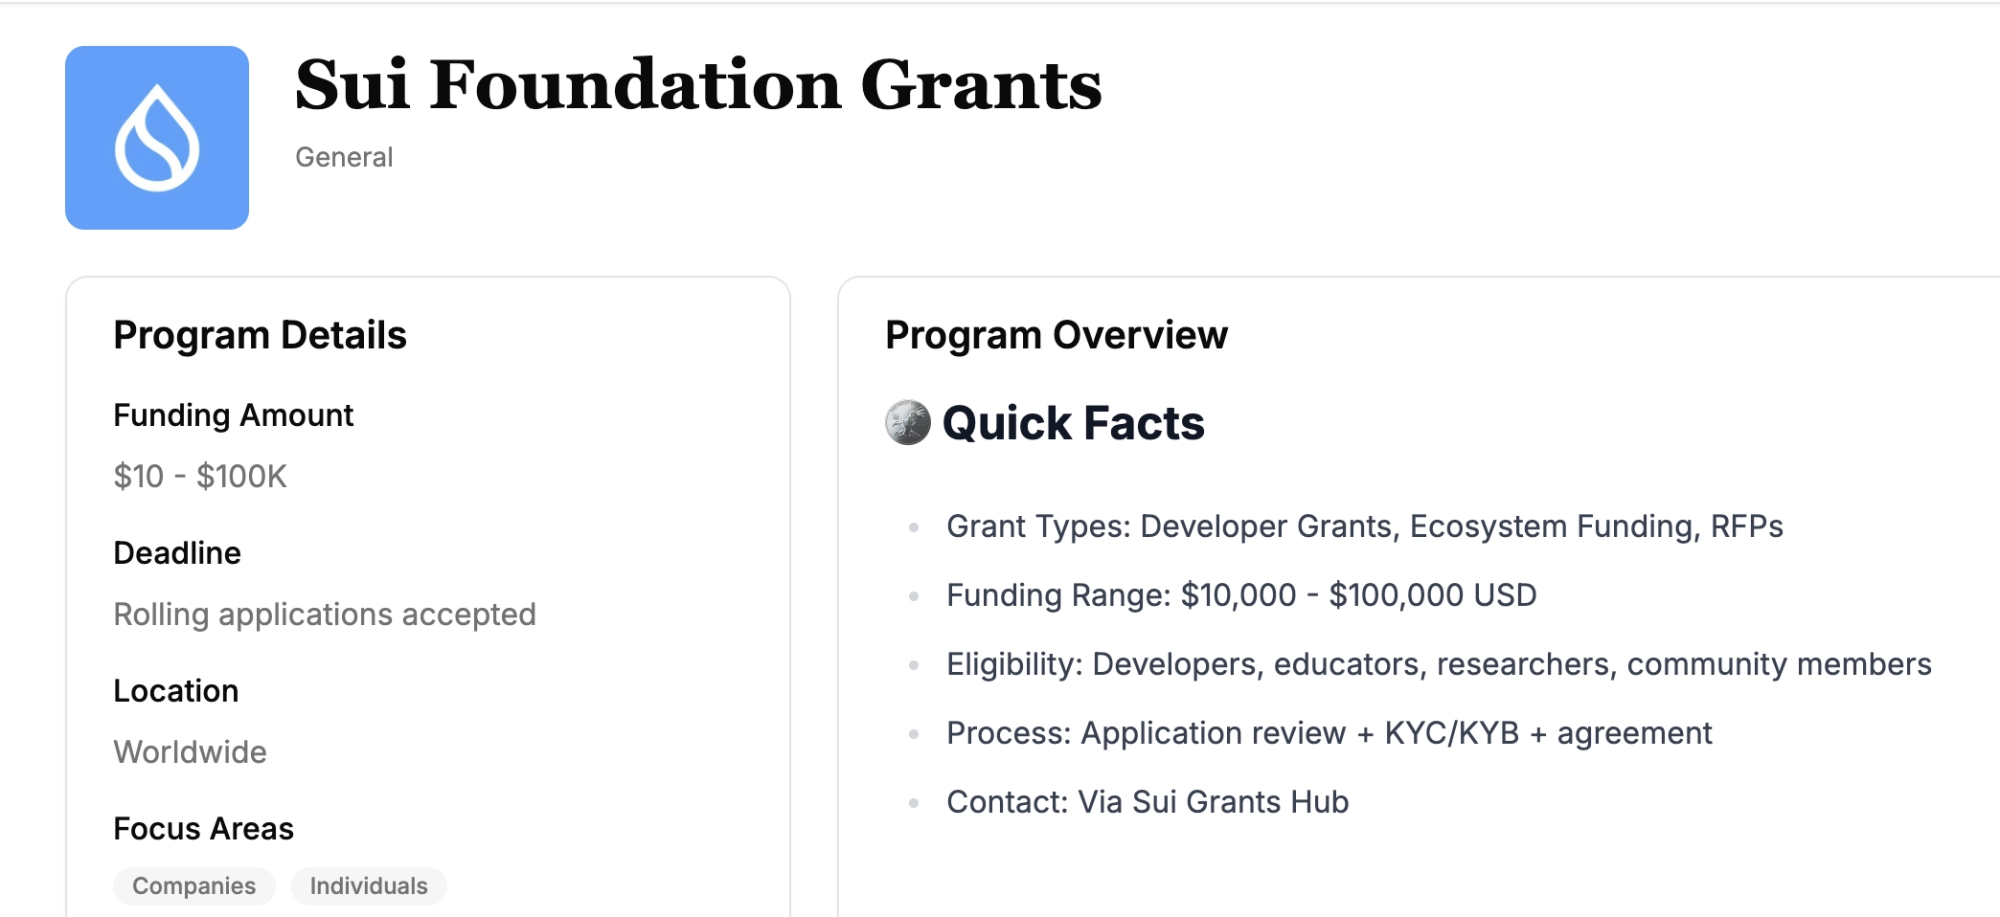2000x917 pixels.
Task: Click the Worldwide location value
Action: coord(190,752)
